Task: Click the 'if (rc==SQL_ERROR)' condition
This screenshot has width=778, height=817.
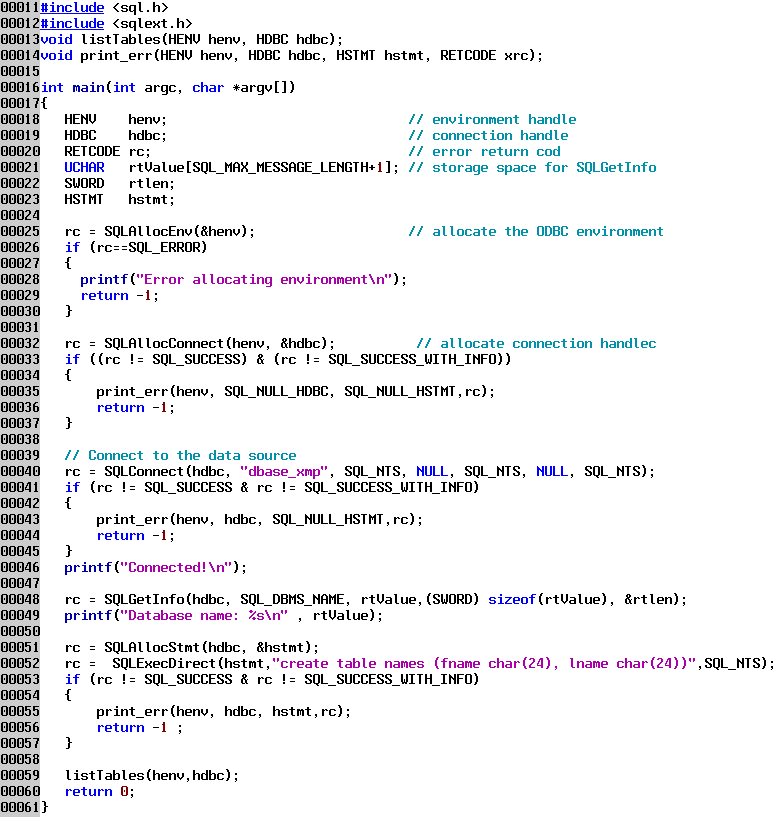Action: point(136,248)
